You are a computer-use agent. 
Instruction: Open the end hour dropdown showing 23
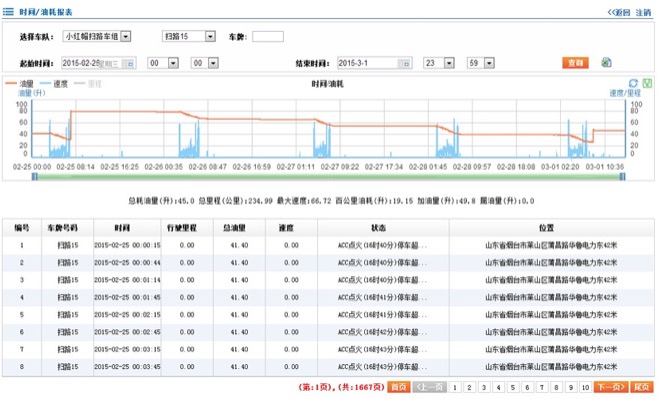pyautogui.click(x=449, y=63)
